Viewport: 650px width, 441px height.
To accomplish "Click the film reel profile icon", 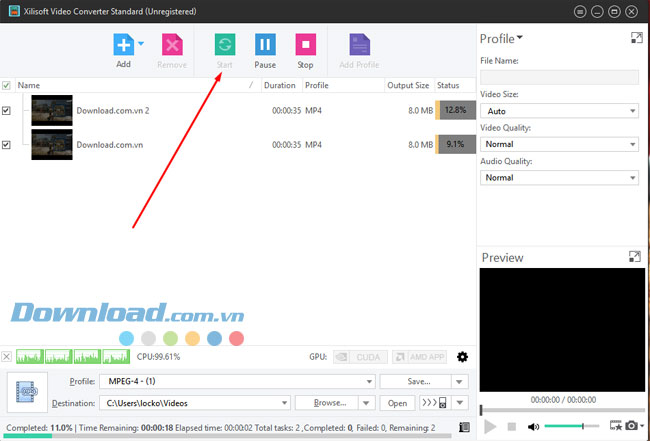I will pyautogui.click(x=27, y=392).
